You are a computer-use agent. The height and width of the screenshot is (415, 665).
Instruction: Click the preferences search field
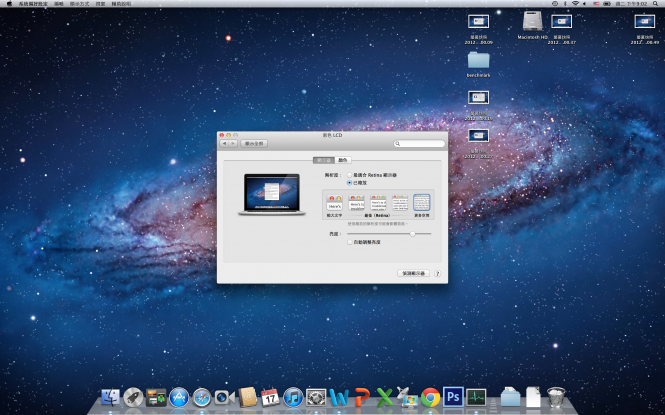(x=419, y=144)
